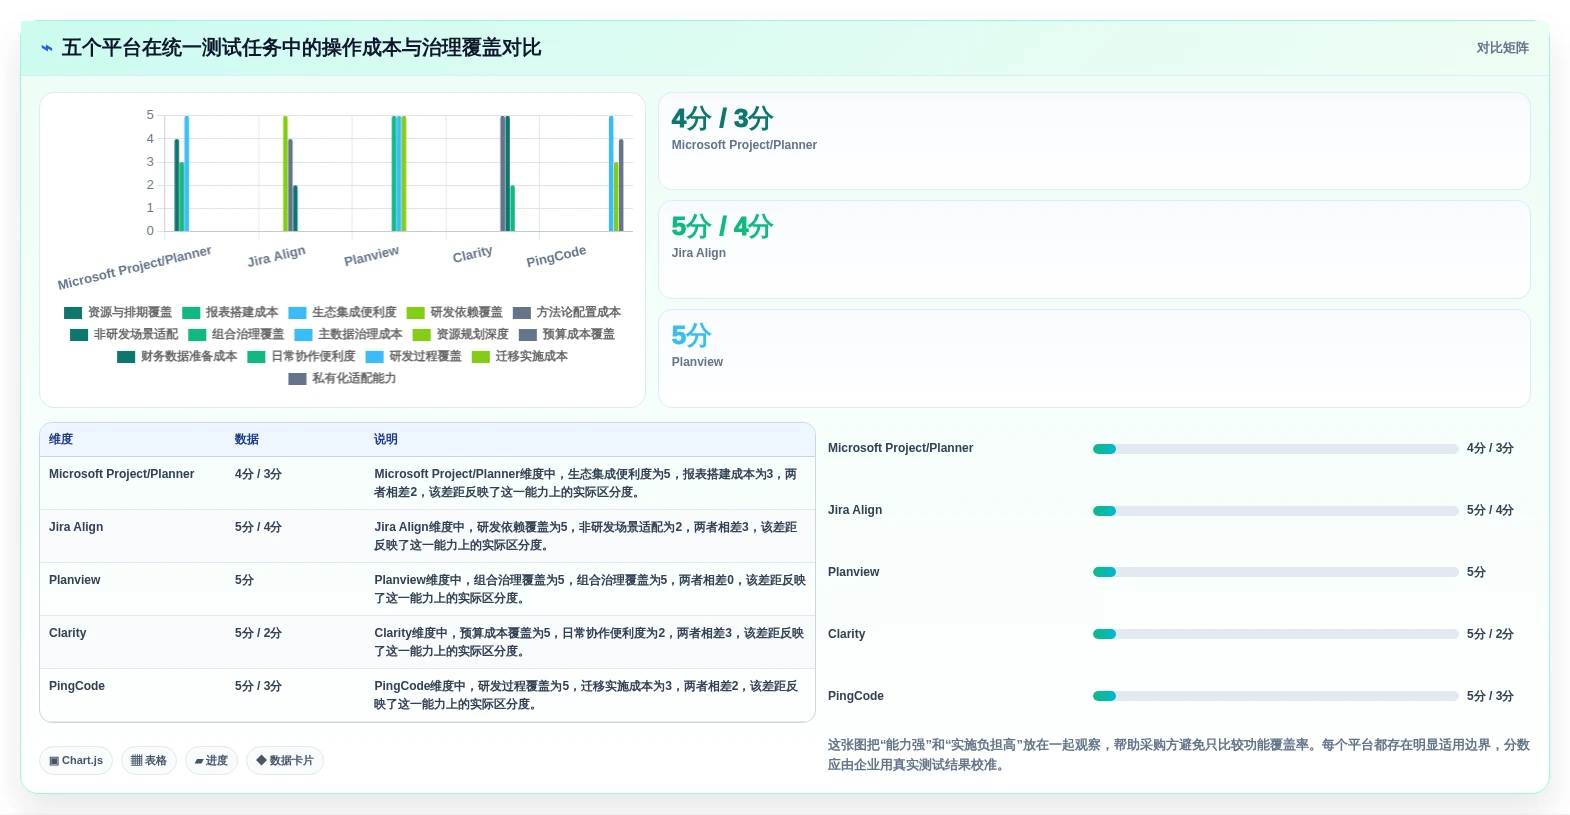Viewport: 1570px width, 815px height.
Task: Click the PingCode x-axis label on the chart
Action: [556, 256]
